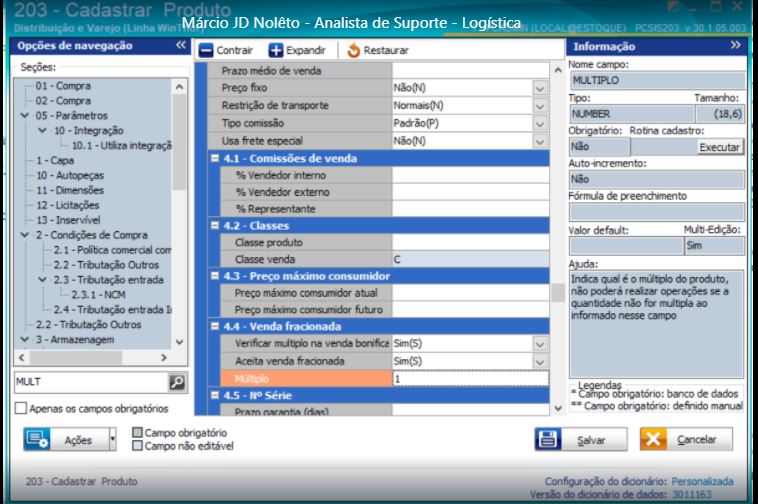Click the Cancelar button

click(x=686, y=439)
